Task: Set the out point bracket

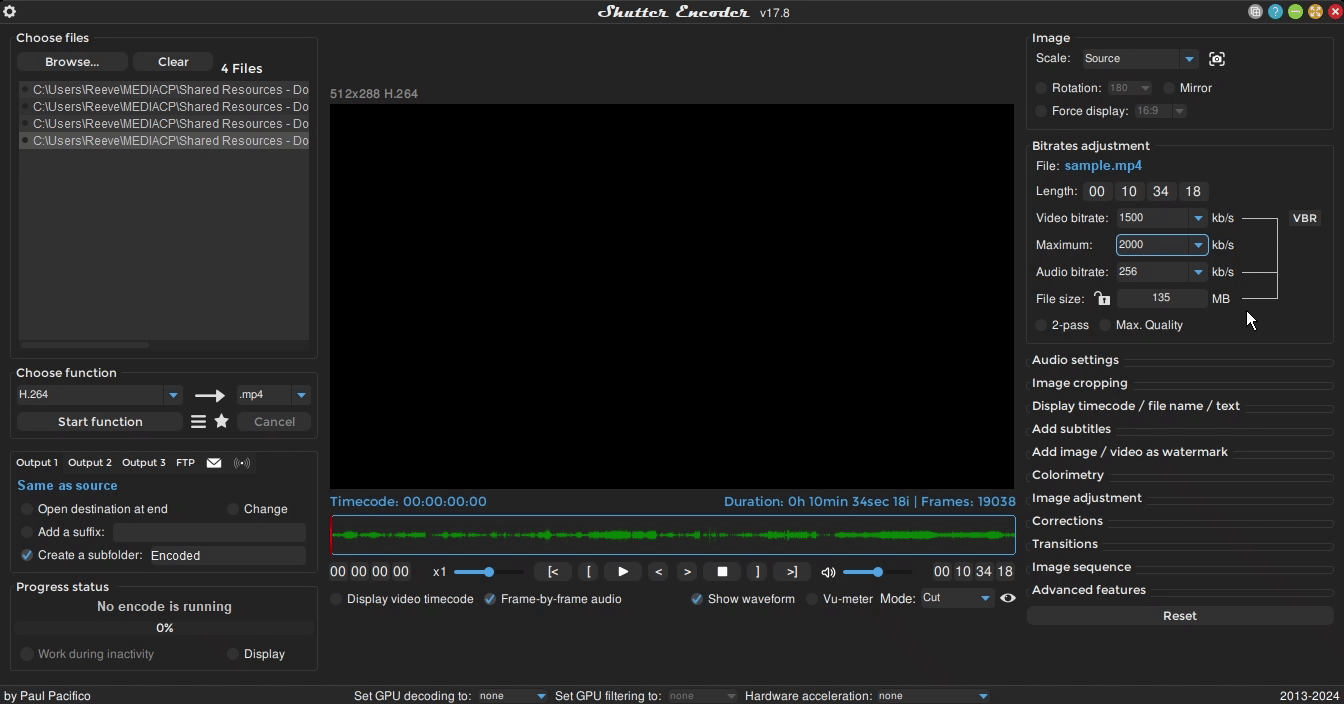Action: pyautogui.click(x=757, y=572)
